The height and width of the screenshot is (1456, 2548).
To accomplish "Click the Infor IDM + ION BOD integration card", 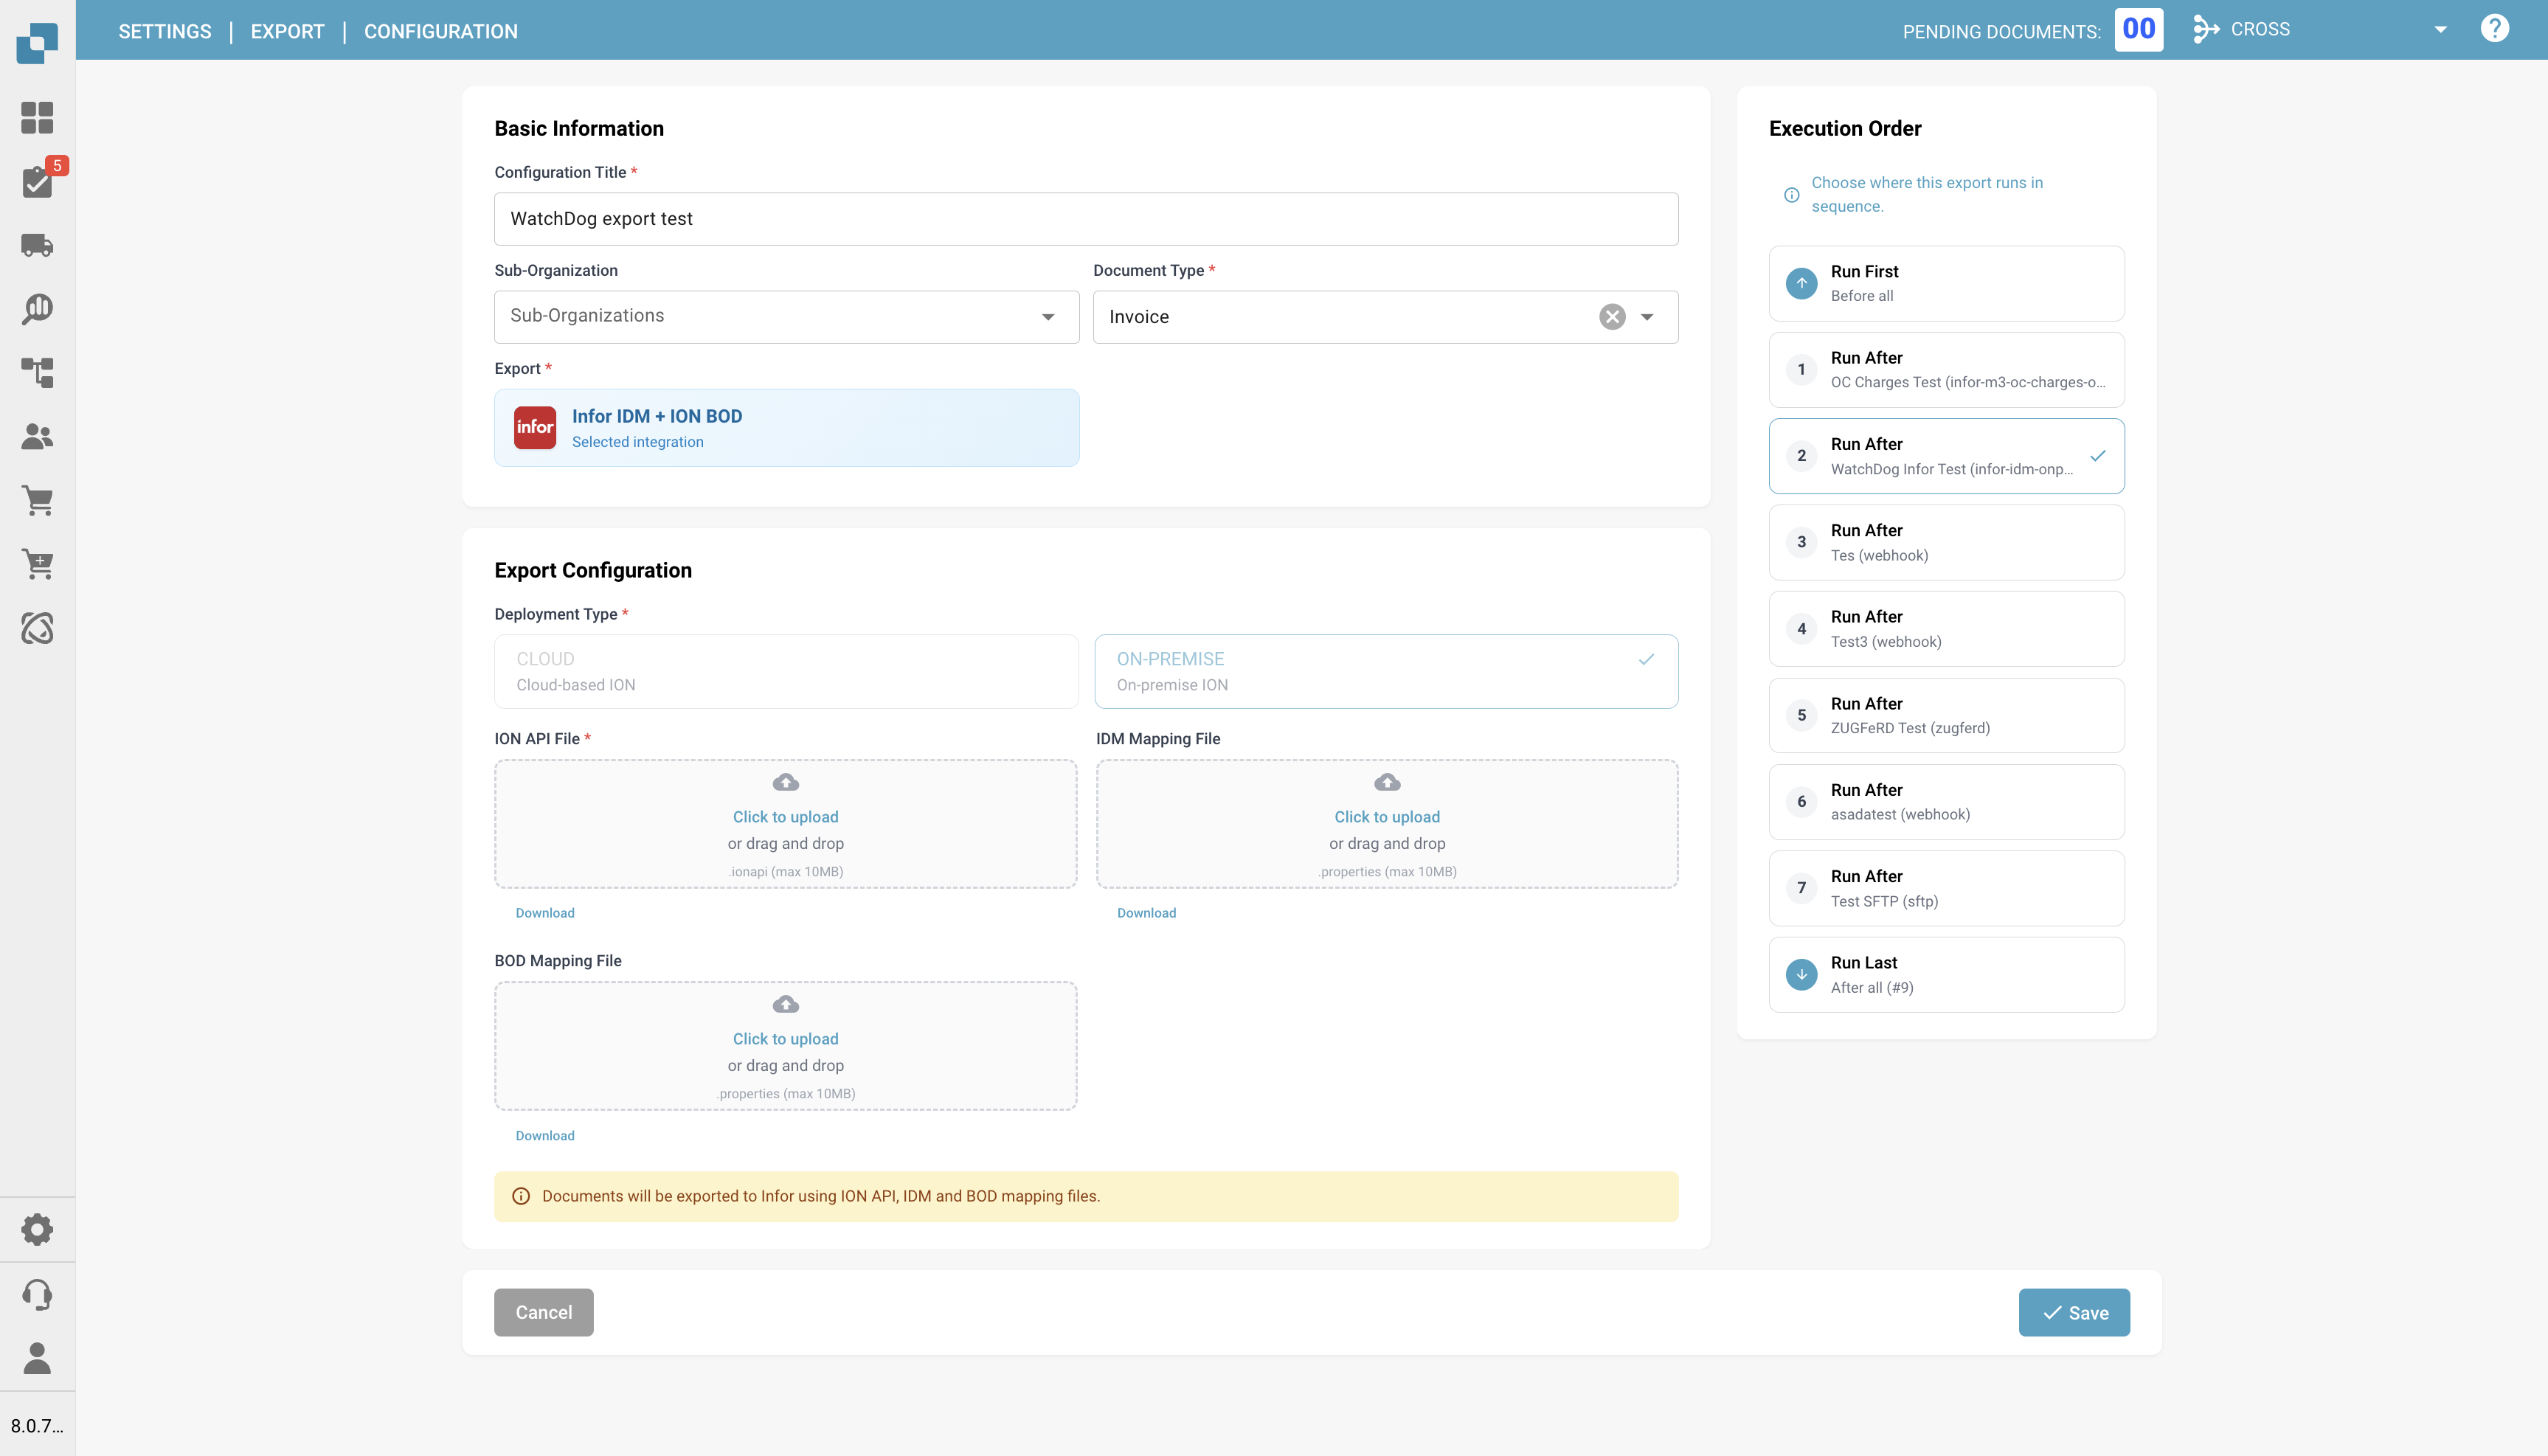I will (786, 428).
